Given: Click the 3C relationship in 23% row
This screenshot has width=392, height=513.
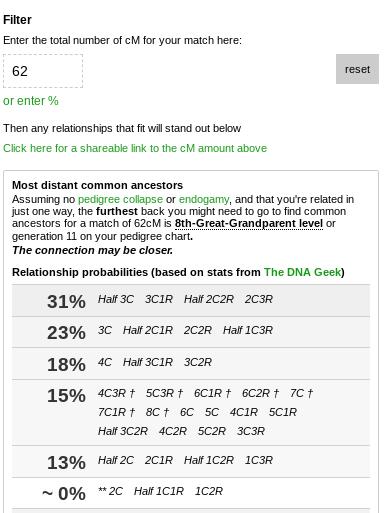Looking at the screenshot, I should [x=105, y=330].
